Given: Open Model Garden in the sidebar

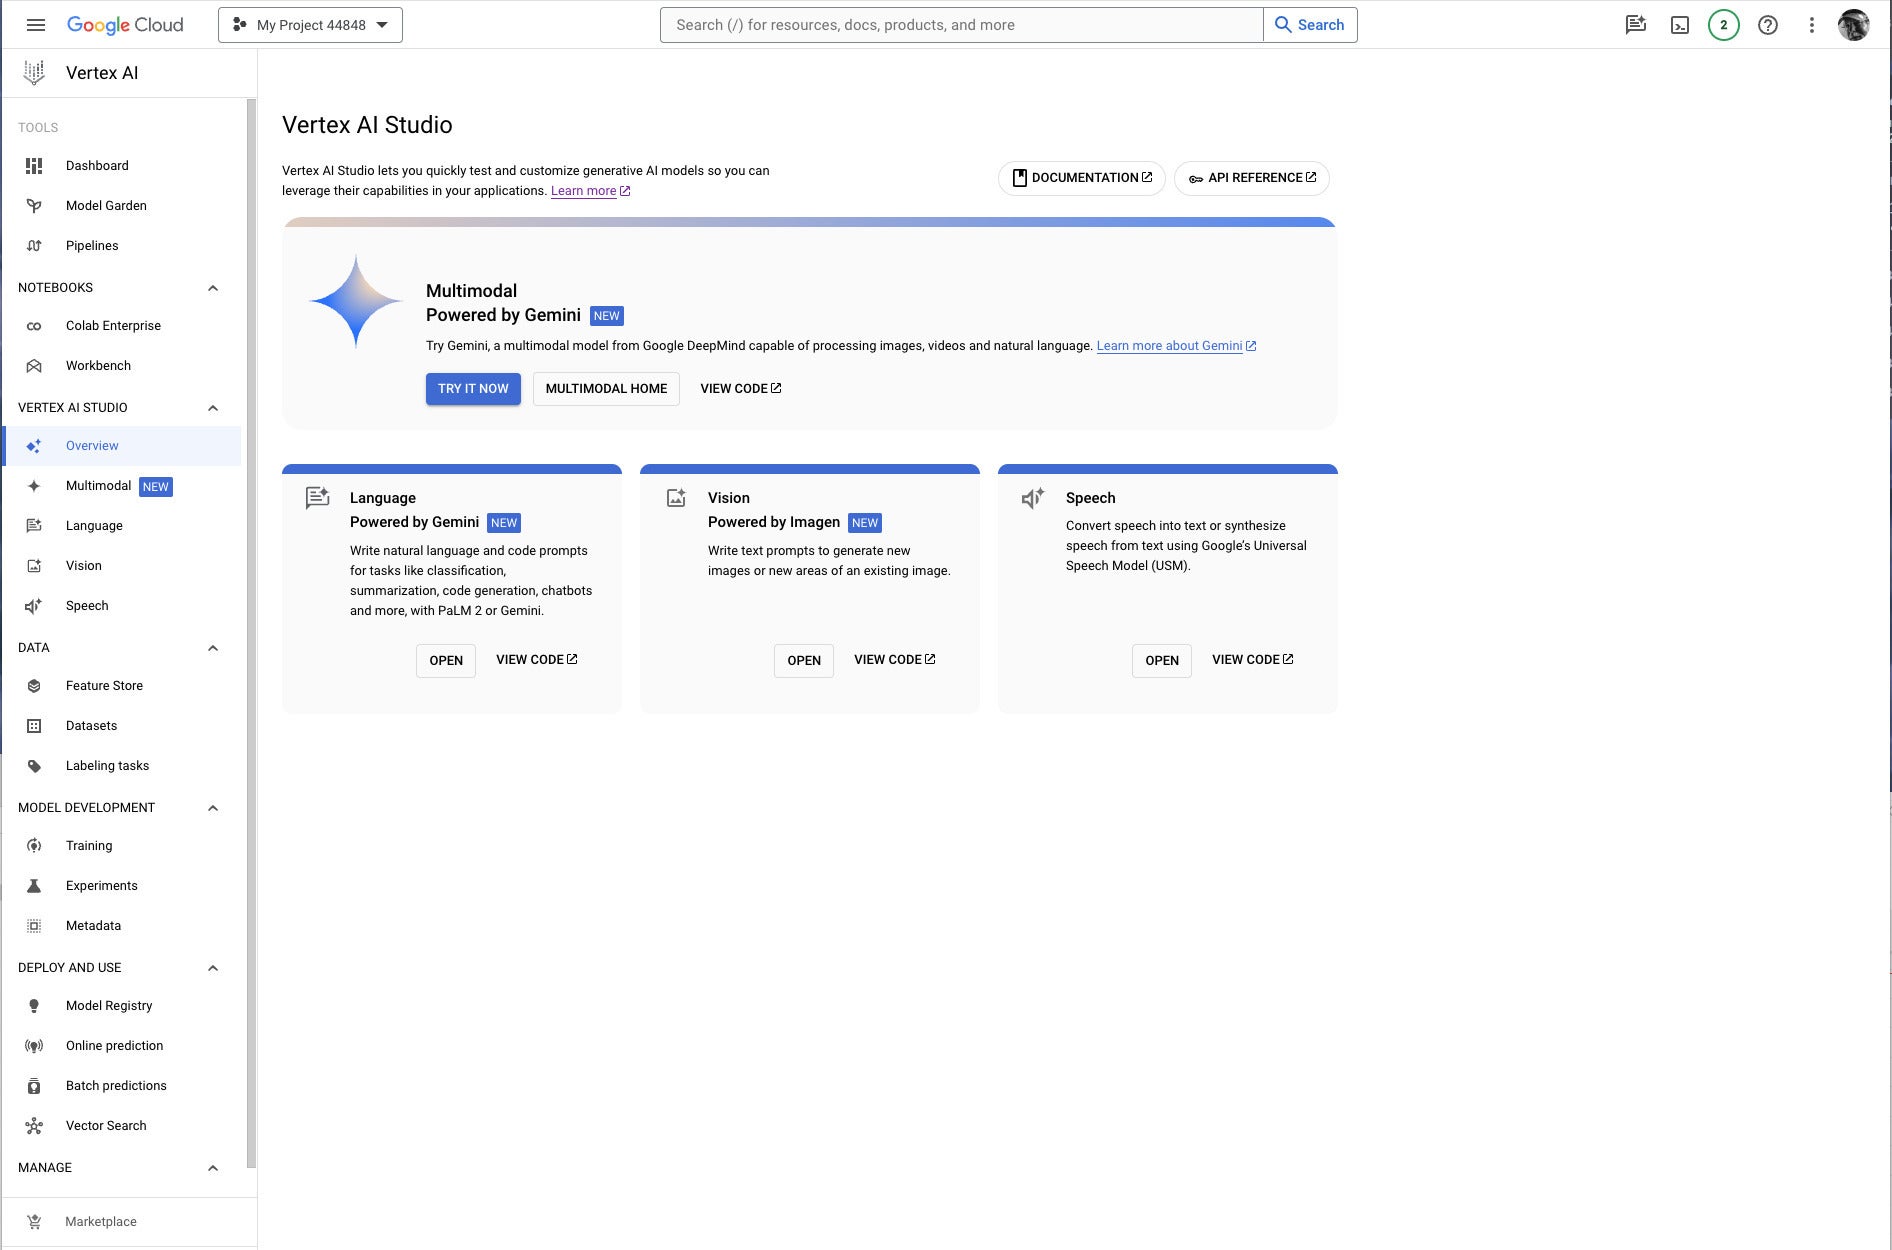Looking at the screenshot, I should tap(122, 206).
